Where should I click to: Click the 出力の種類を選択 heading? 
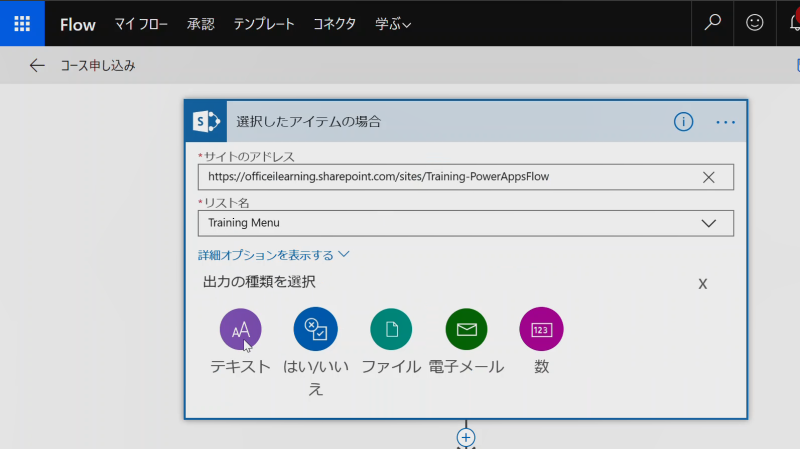[x=259, y=282]
